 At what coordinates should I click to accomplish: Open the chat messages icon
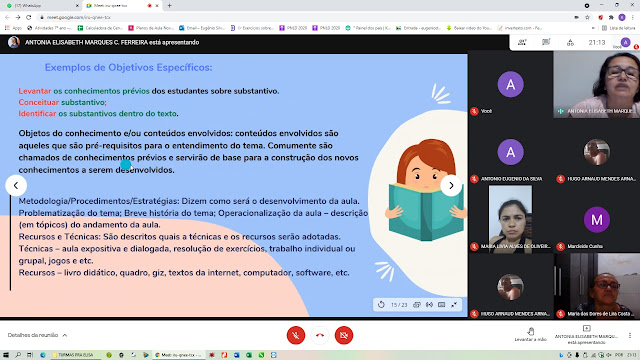click(x=546, y=42)
